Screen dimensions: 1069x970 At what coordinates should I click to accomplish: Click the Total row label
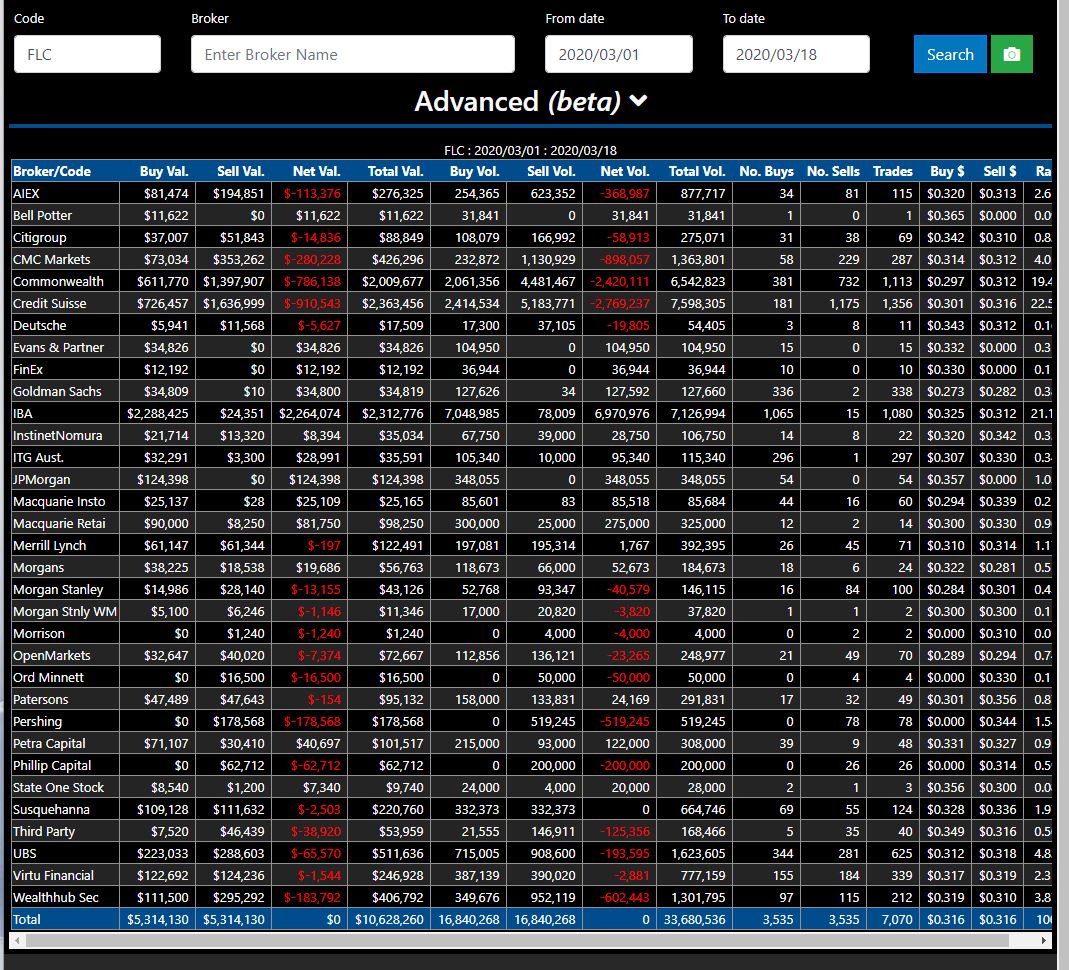coord(27,920)
